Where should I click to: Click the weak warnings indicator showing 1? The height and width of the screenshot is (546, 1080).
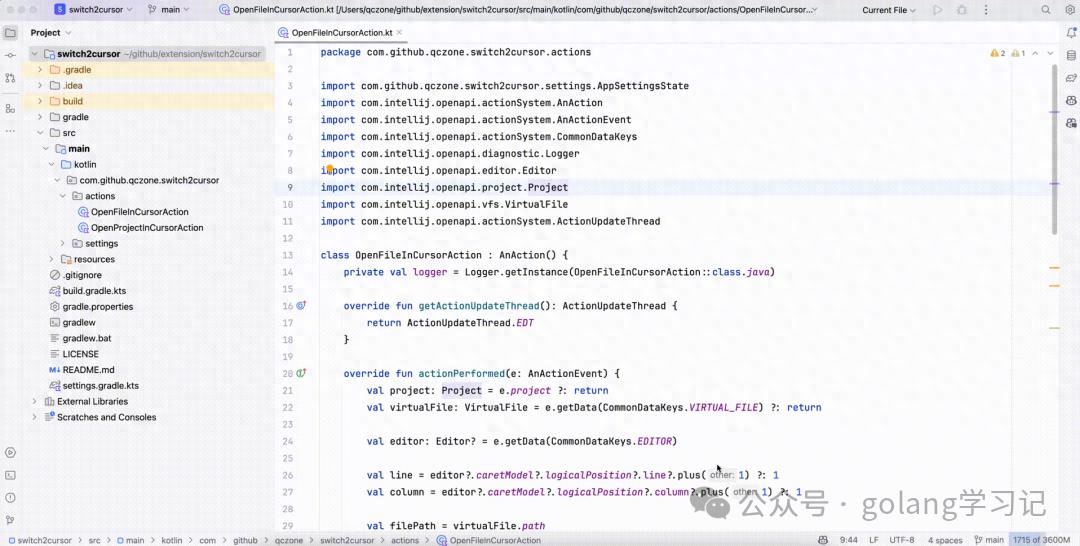1018,53
